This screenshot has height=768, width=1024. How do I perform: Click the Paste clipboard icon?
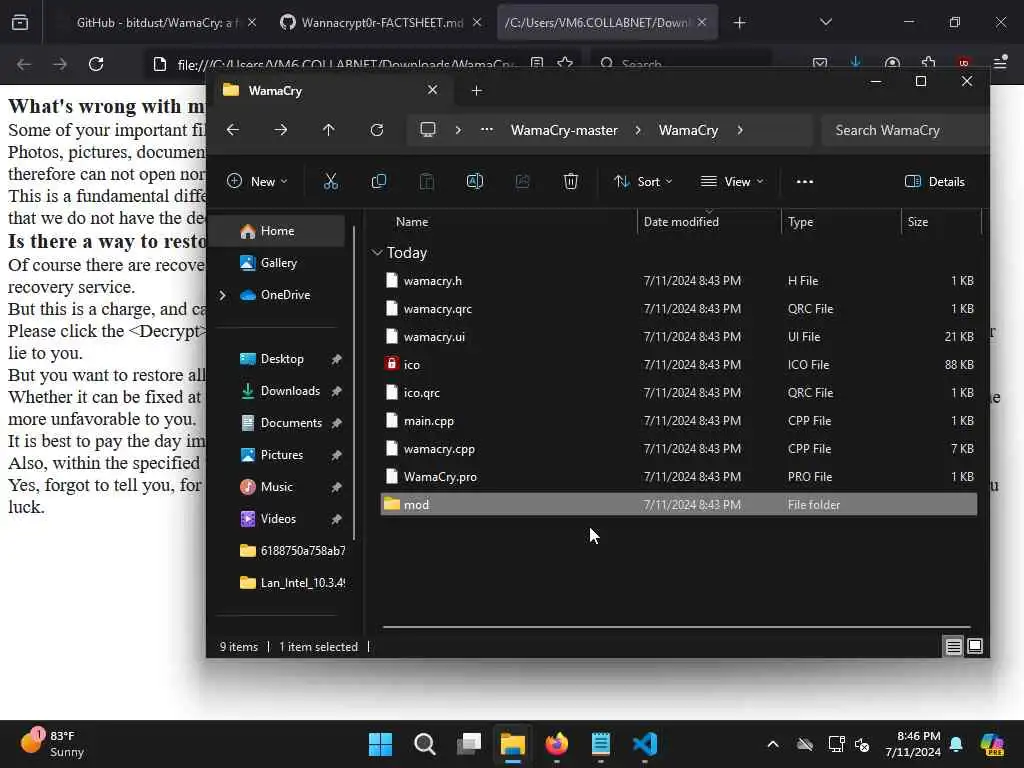(426, 182)
